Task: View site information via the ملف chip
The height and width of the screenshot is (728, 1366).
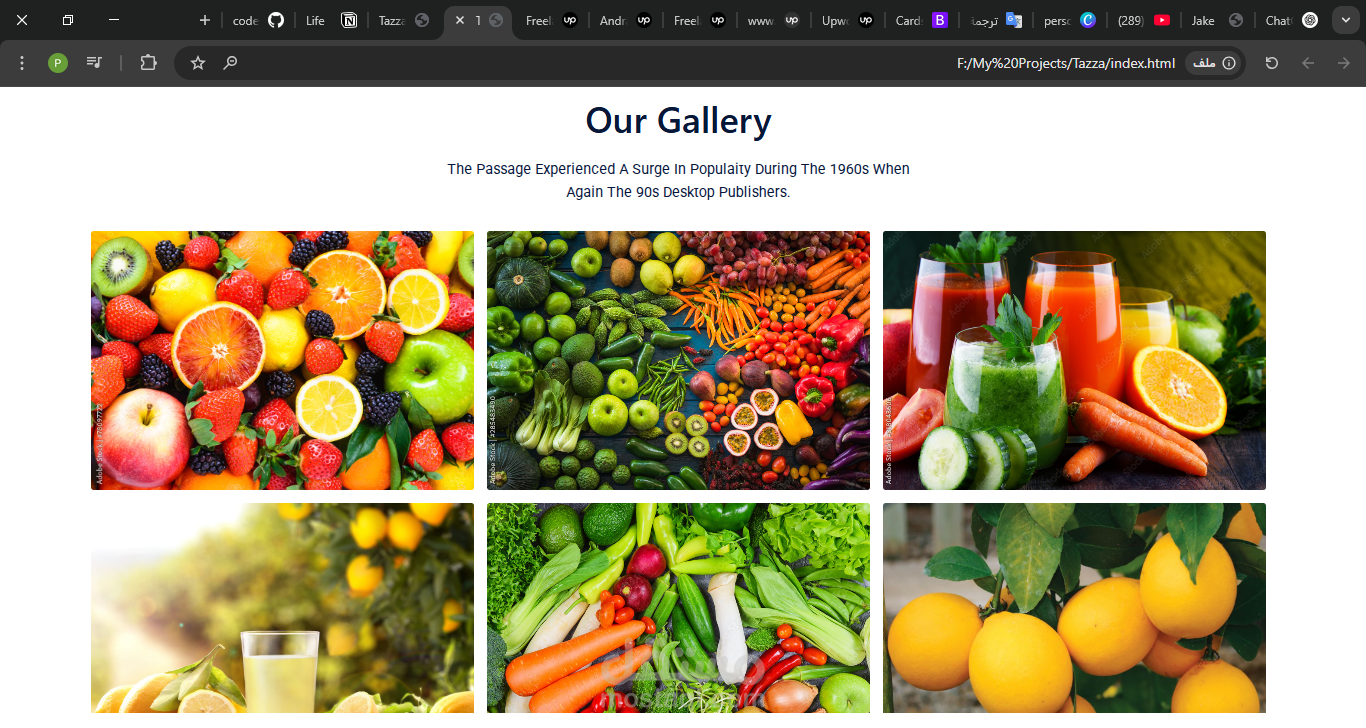Action: [1214, 63]
